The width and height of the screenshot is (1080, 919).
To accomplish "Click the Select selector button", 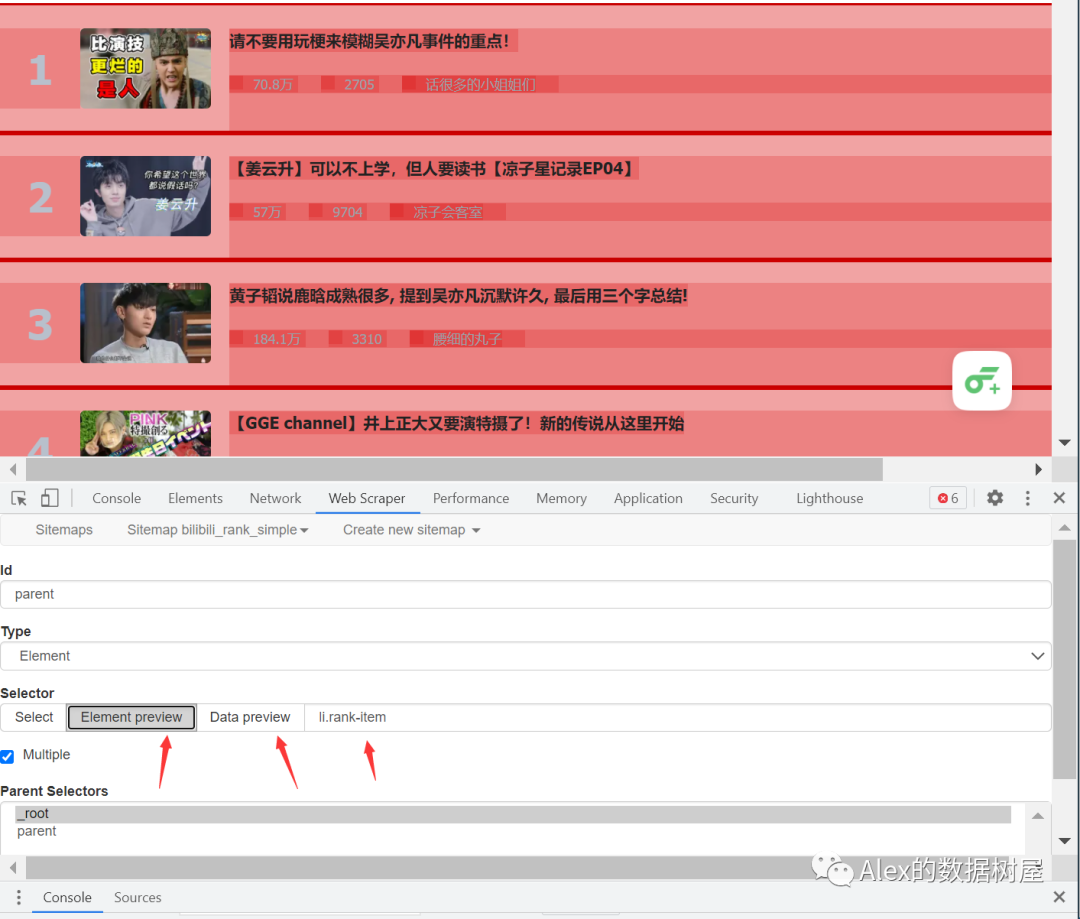I will (34, 717).
